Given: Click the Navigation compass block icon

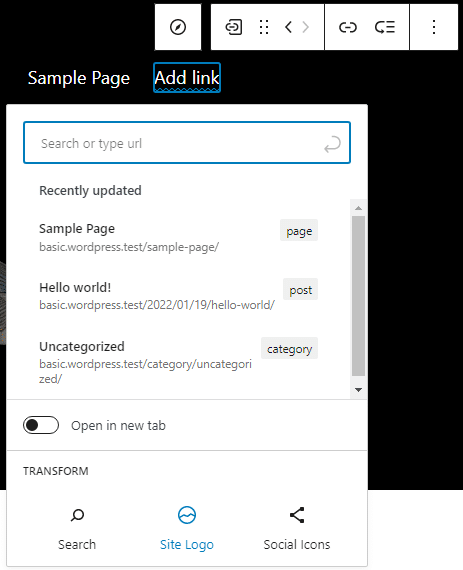Looking at the screenshot, I should [178, 27].
